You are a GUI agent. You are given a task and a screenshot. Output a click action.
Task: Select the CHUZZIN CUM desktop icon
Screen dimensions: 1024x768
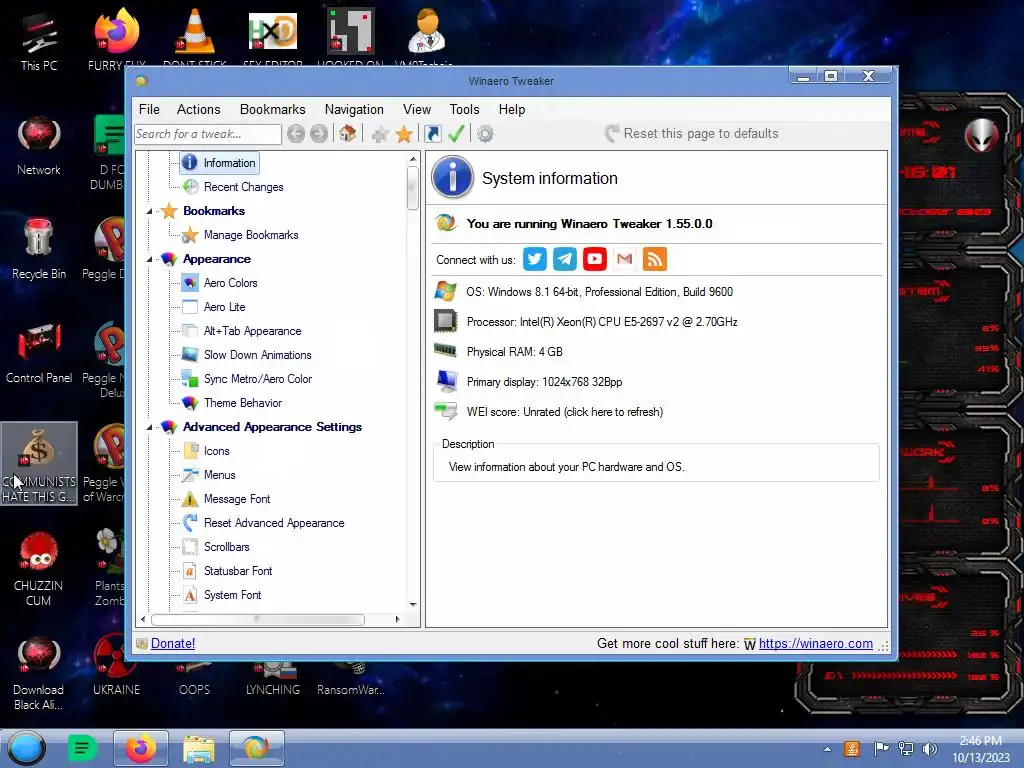point(39,569)
